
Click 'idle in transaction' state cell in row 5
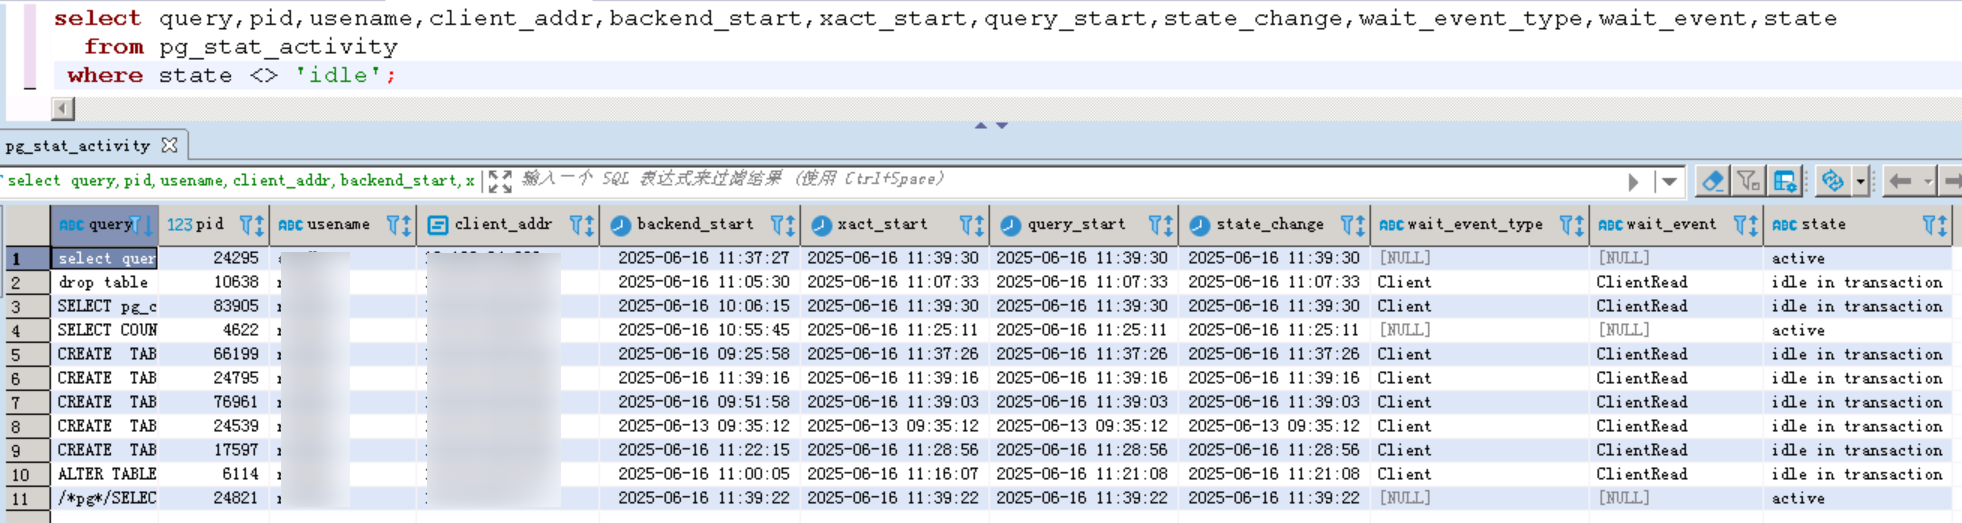1857,354
